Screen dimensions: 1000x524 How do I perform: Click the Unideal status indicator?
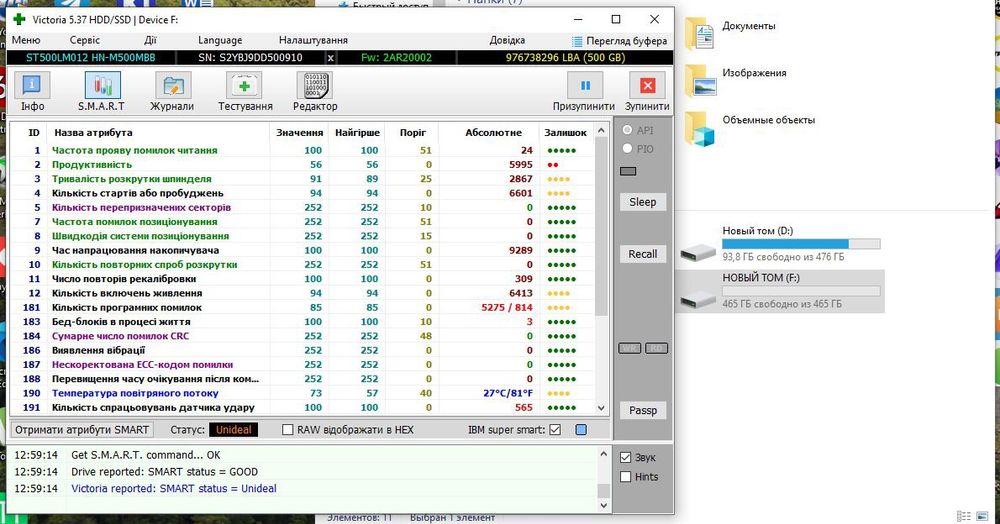pyautogui.click(x=233, y=430)
